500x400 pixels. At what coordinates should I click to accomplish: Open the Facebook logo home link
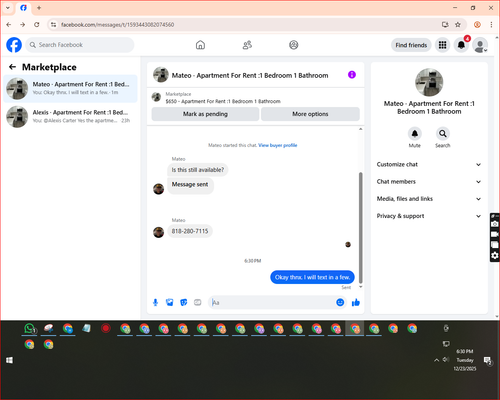(x=14, y=45)
